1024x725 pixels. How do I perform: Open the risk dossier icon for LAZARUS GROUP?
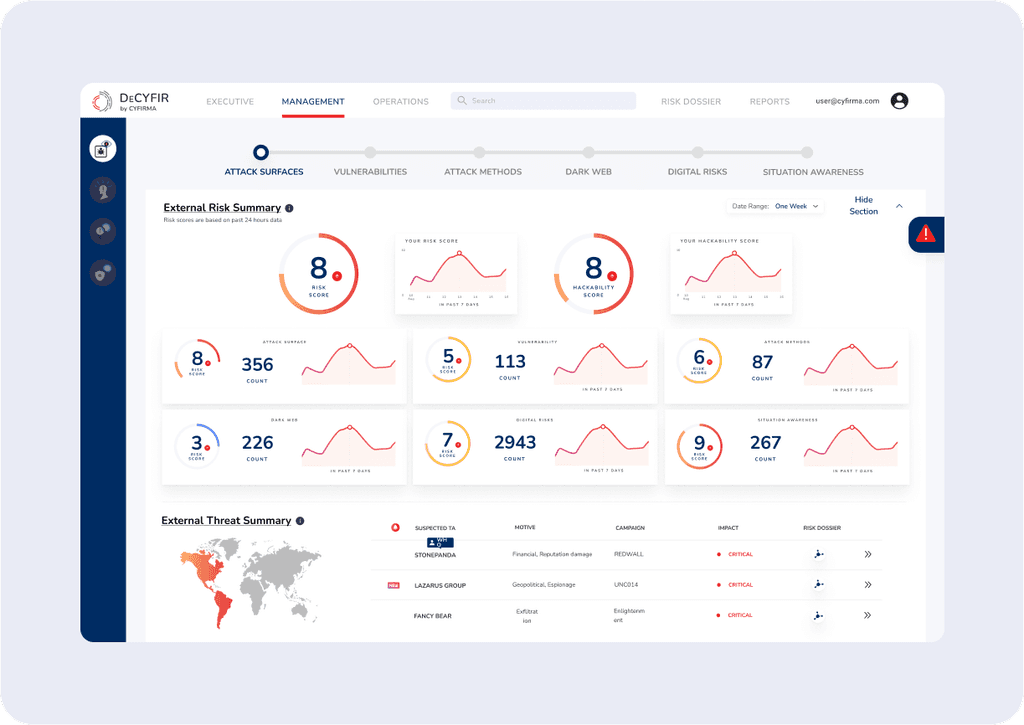pyautogui.click(x=818, y=585)
